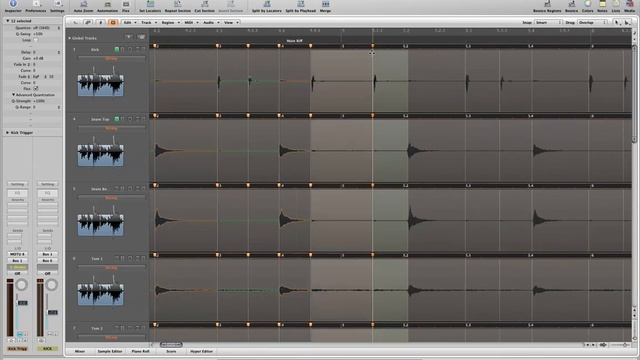Toggle the Off automation button on Kick Trigger strip

click(x=17, y=273)
